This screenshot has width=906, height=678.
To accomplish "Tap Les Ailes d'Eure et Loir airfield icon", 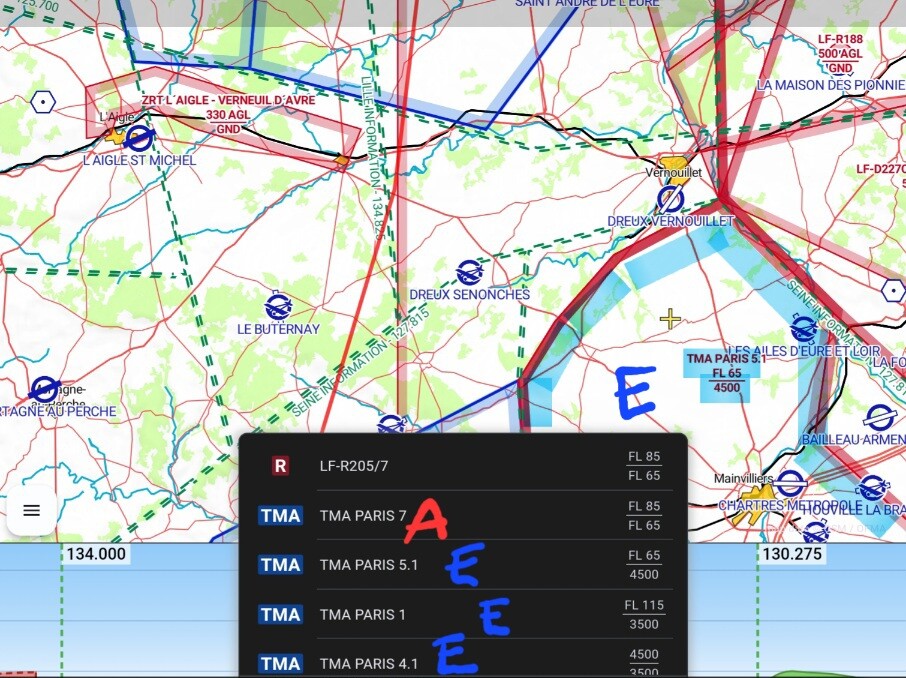I will click(x=803, y=327).
